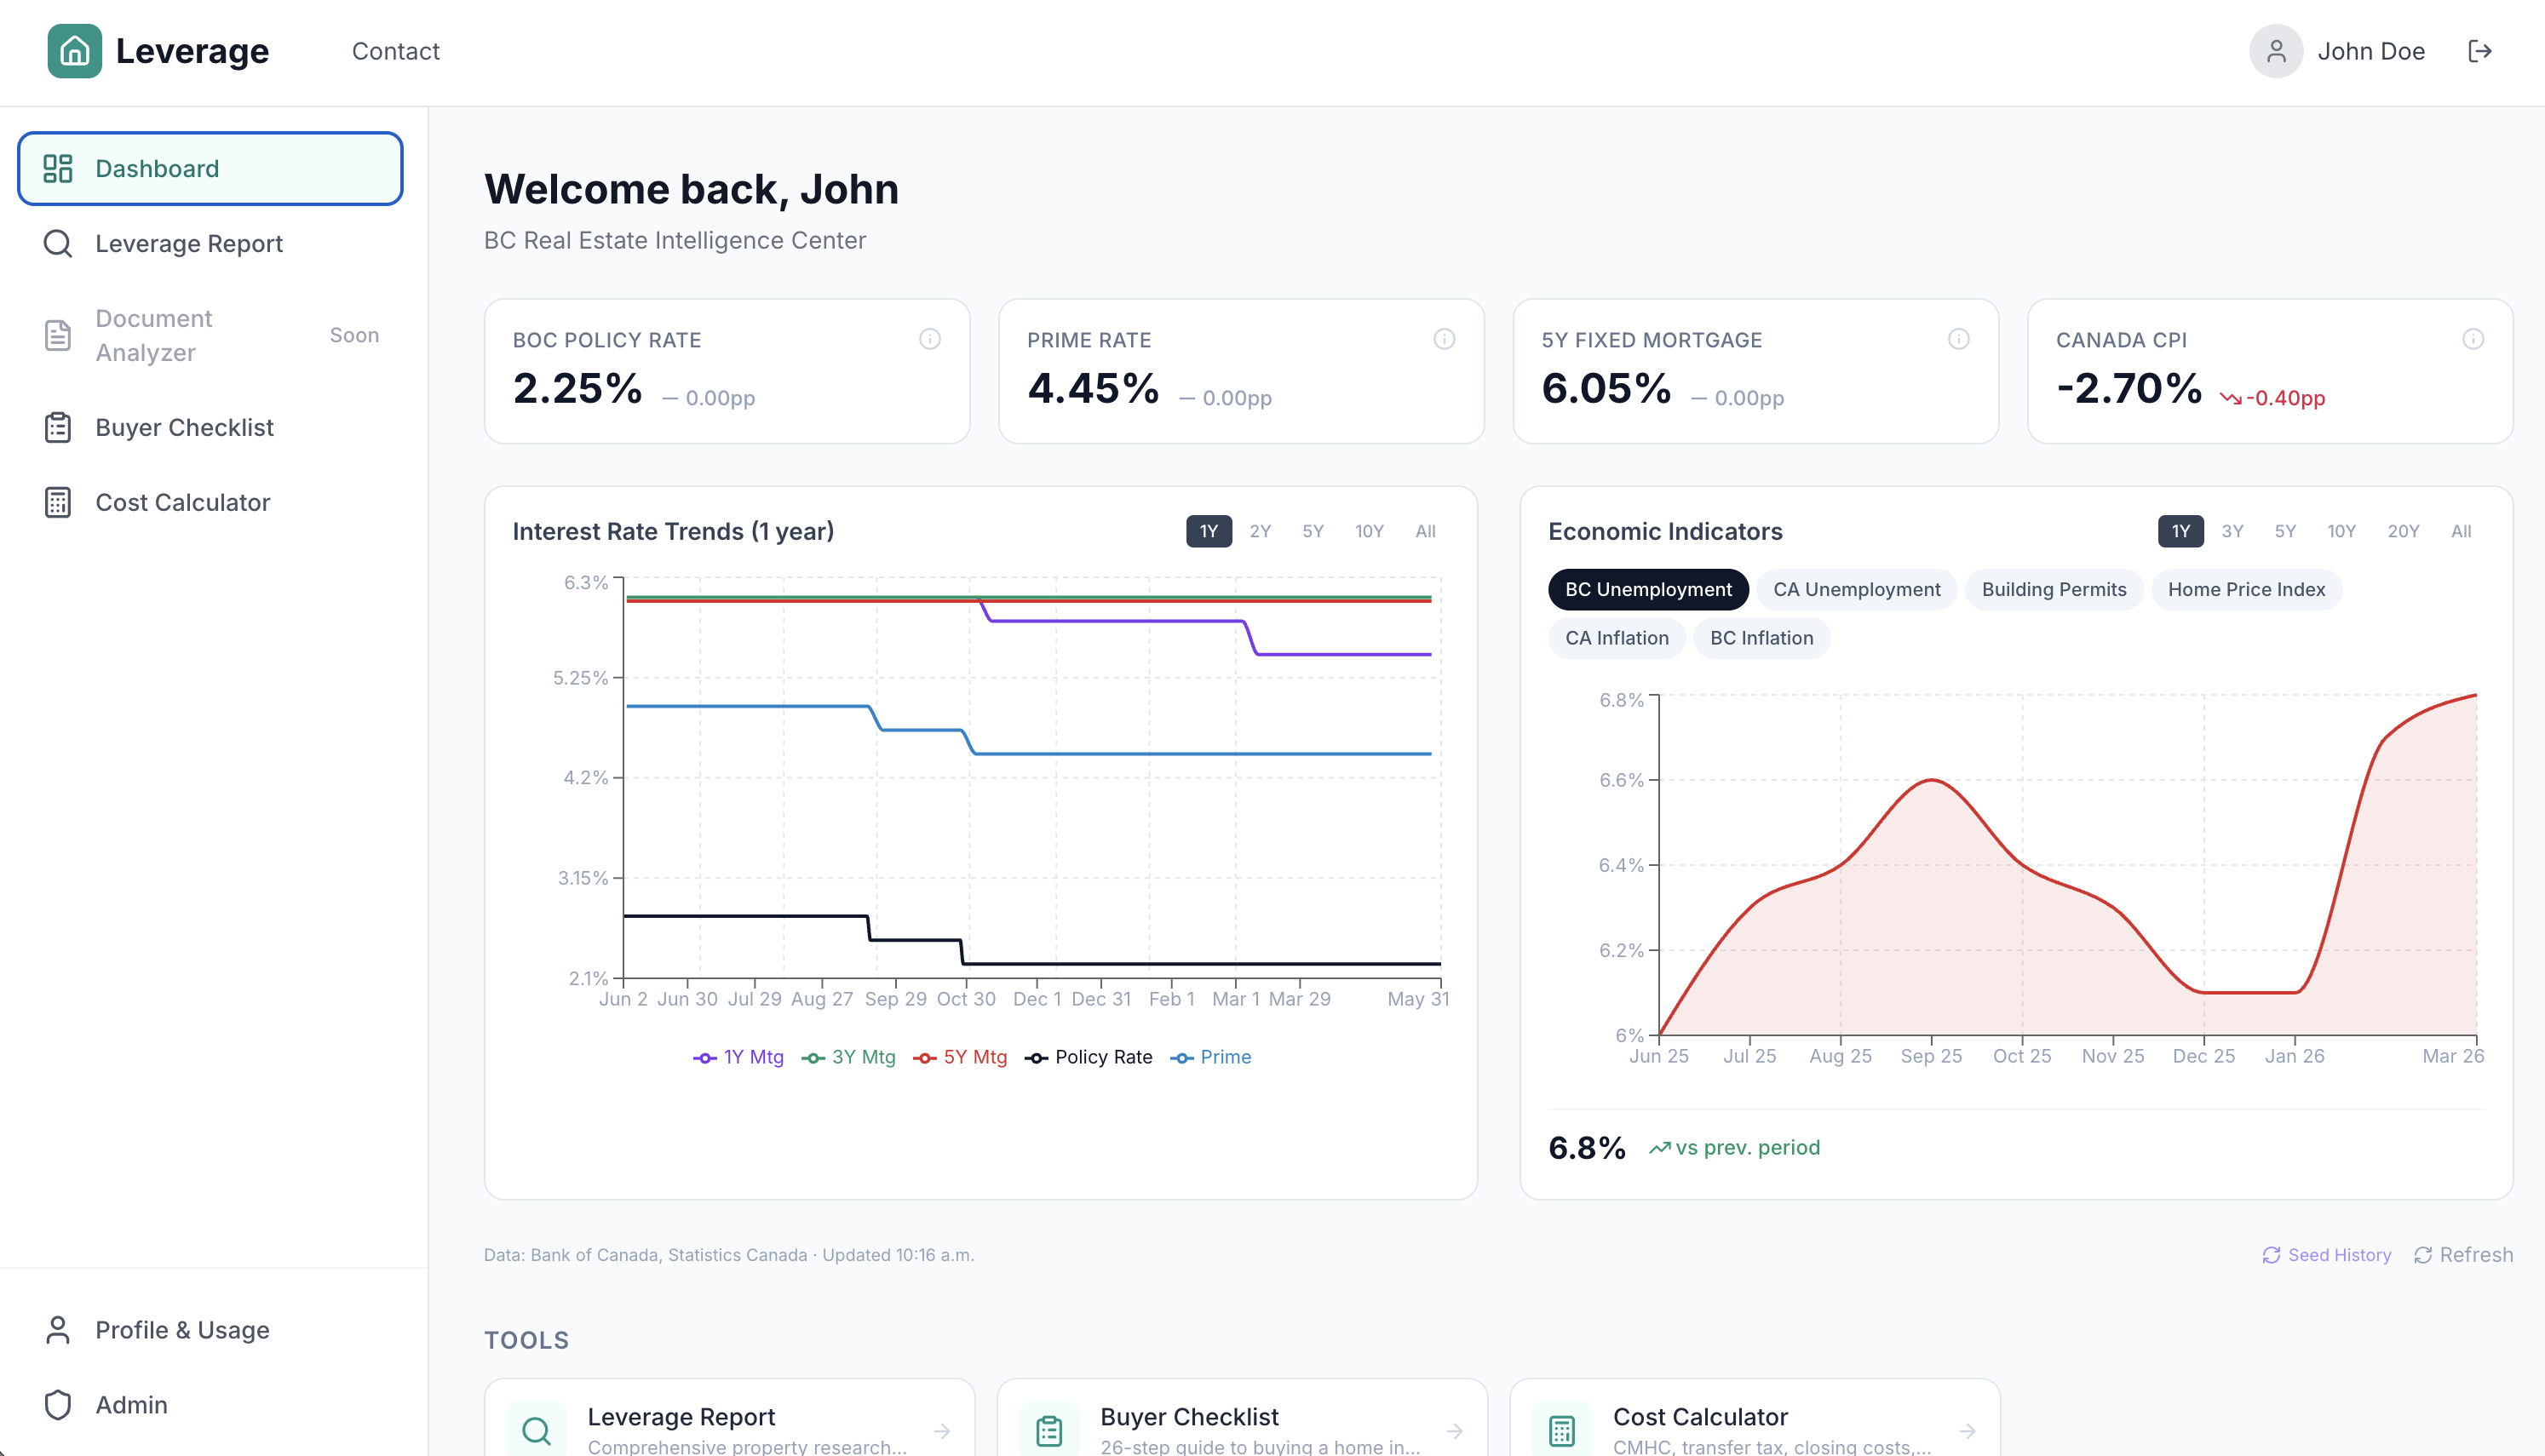This screenshot has height=1456, width=2545.
Task: Click the Cost Calculator icon in sidebar
Action: pos(58,502)
